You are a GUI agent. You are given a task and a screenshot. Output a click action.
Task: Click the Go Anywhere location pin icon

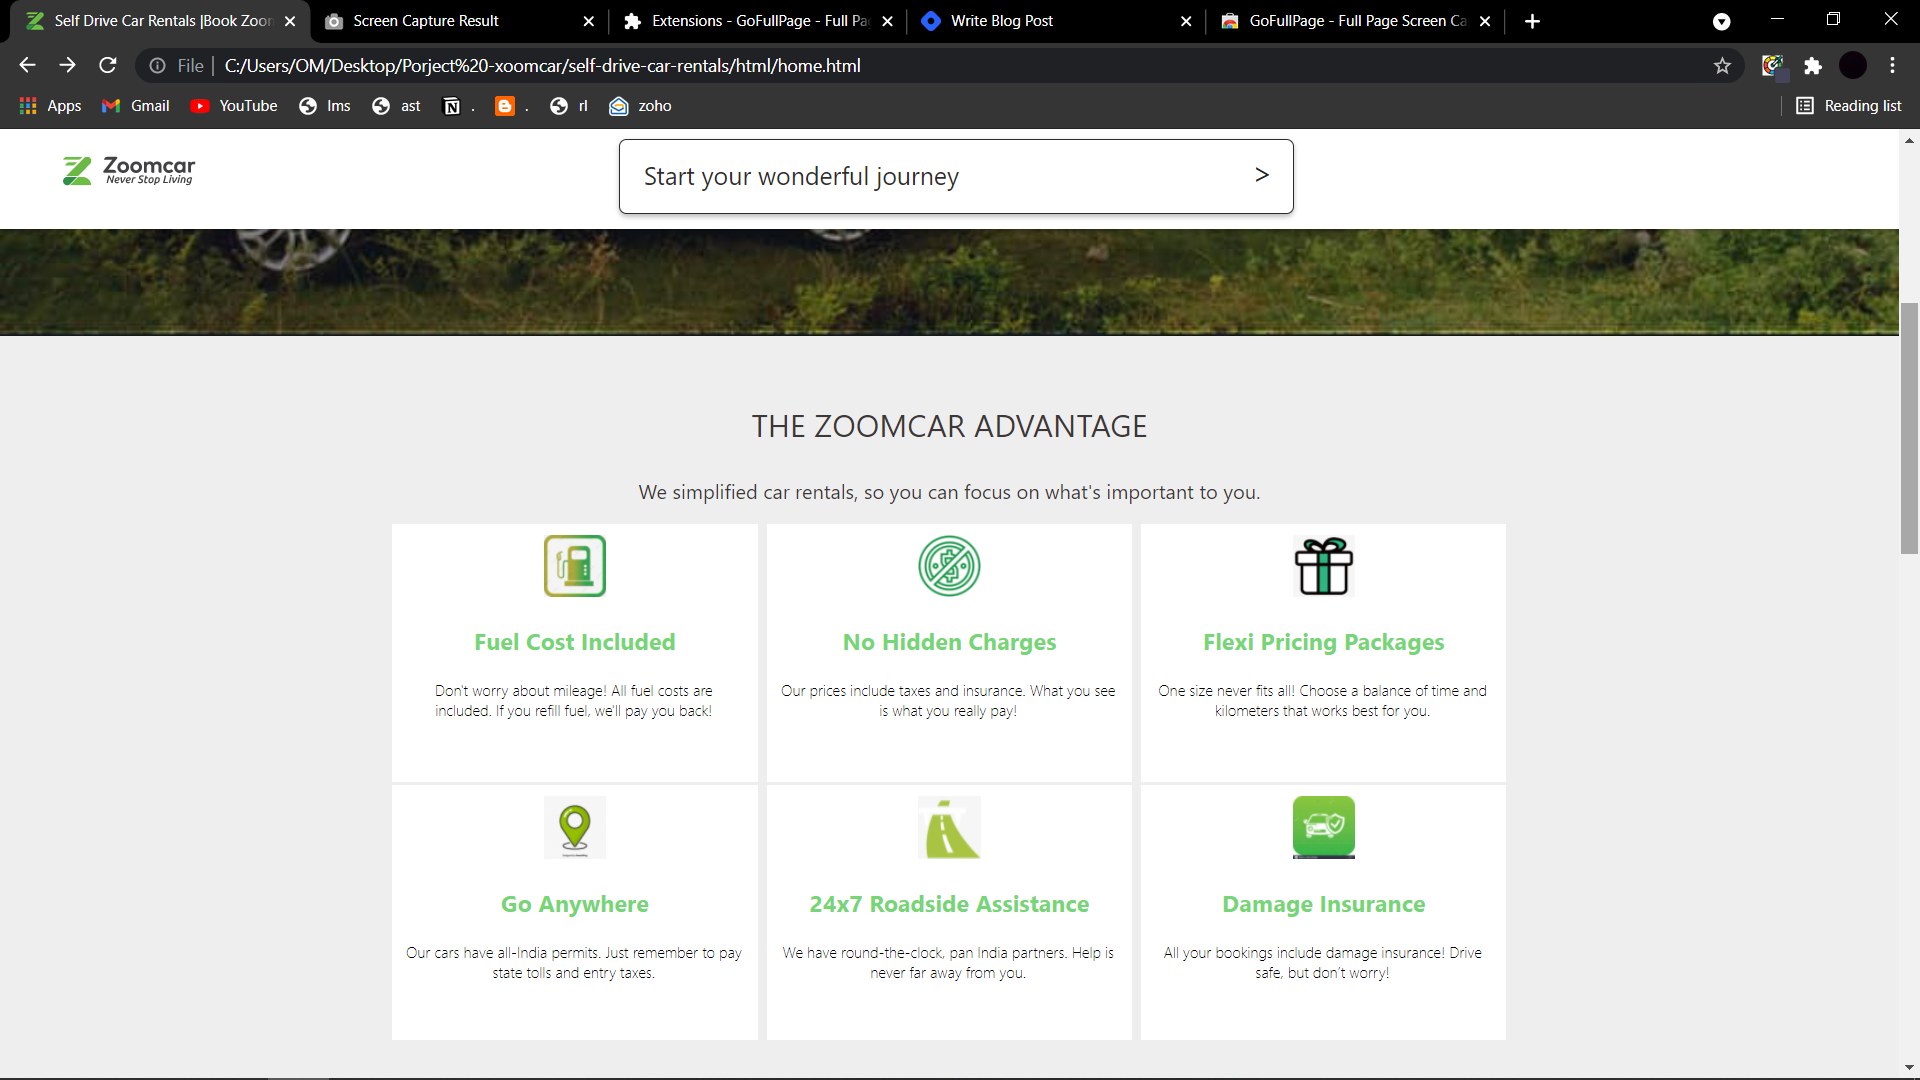click(574, 827)
